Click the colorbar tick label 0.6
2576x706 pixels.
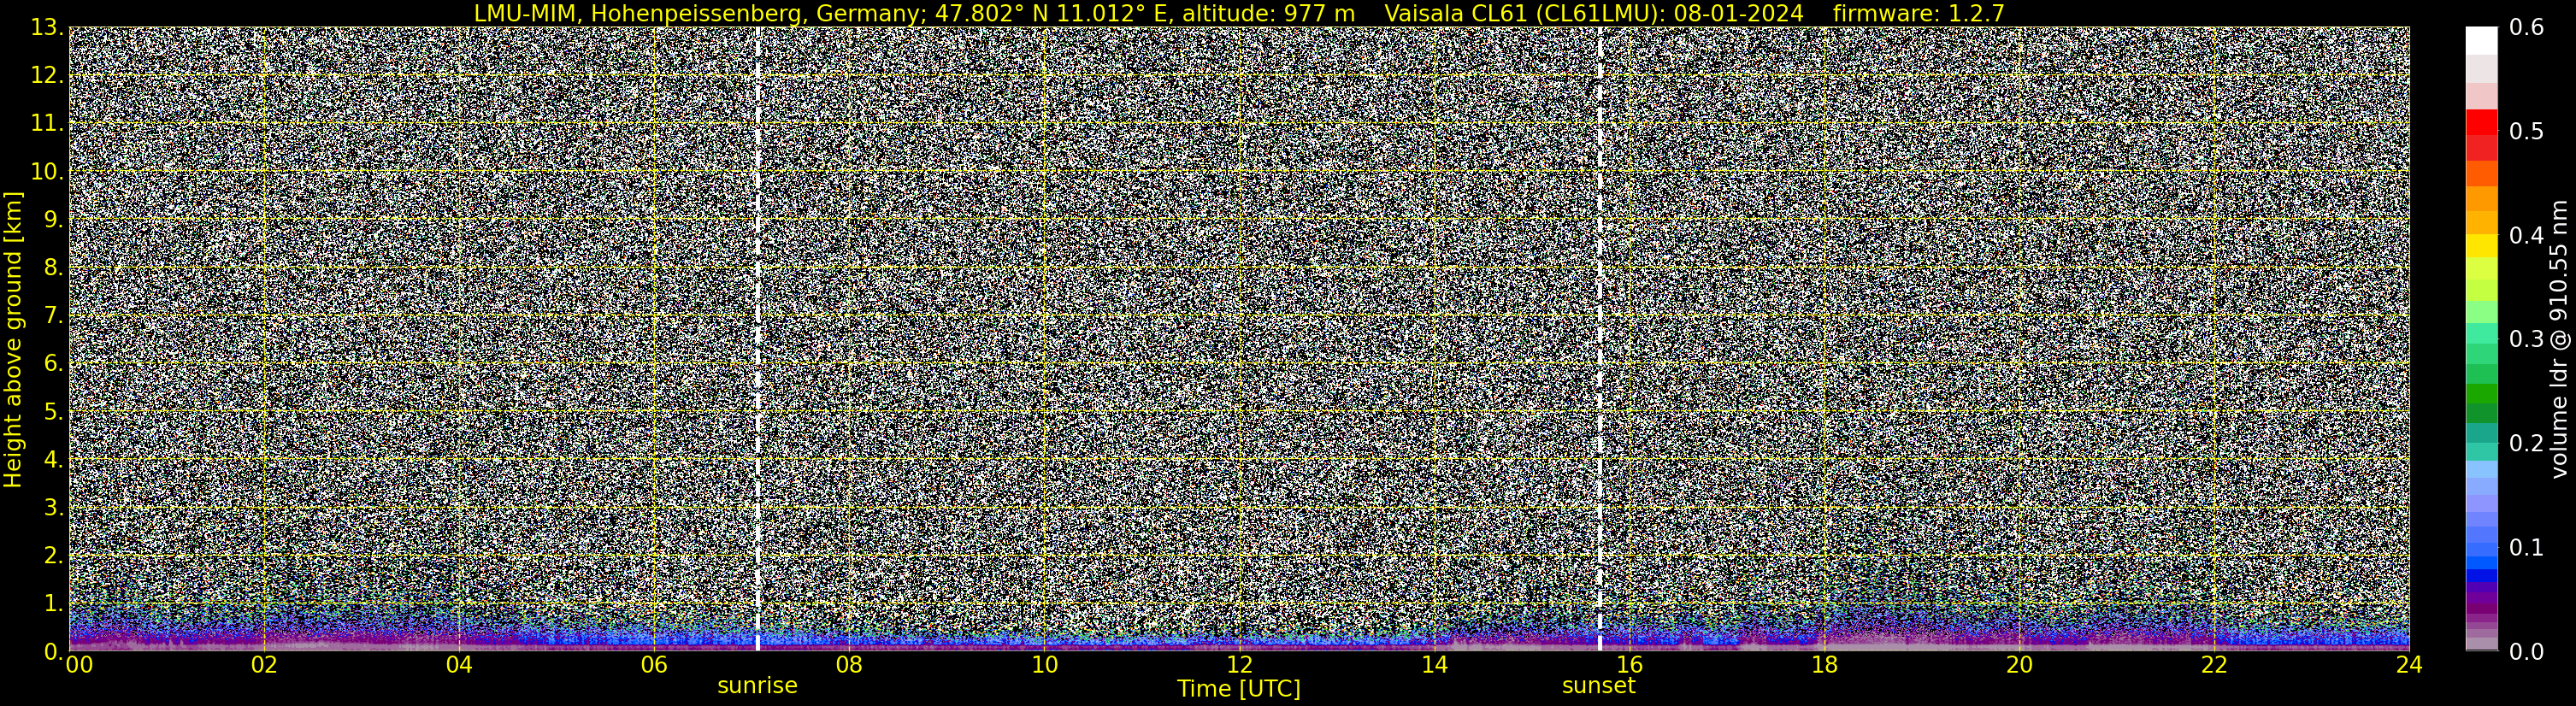pyautogui.click(x=2526, y=28)
